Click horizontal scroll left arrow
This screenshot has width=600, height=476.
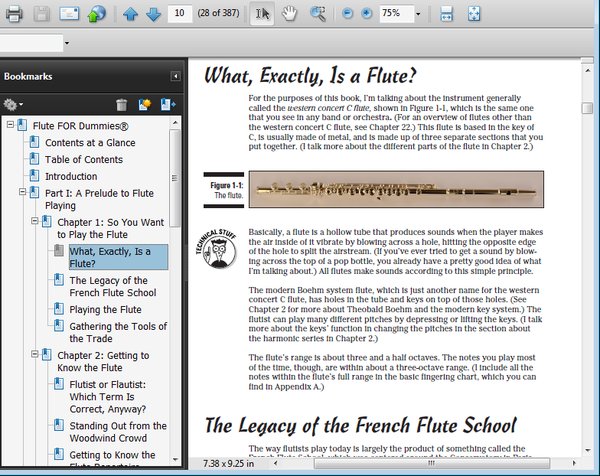click(x=276, y=463)
